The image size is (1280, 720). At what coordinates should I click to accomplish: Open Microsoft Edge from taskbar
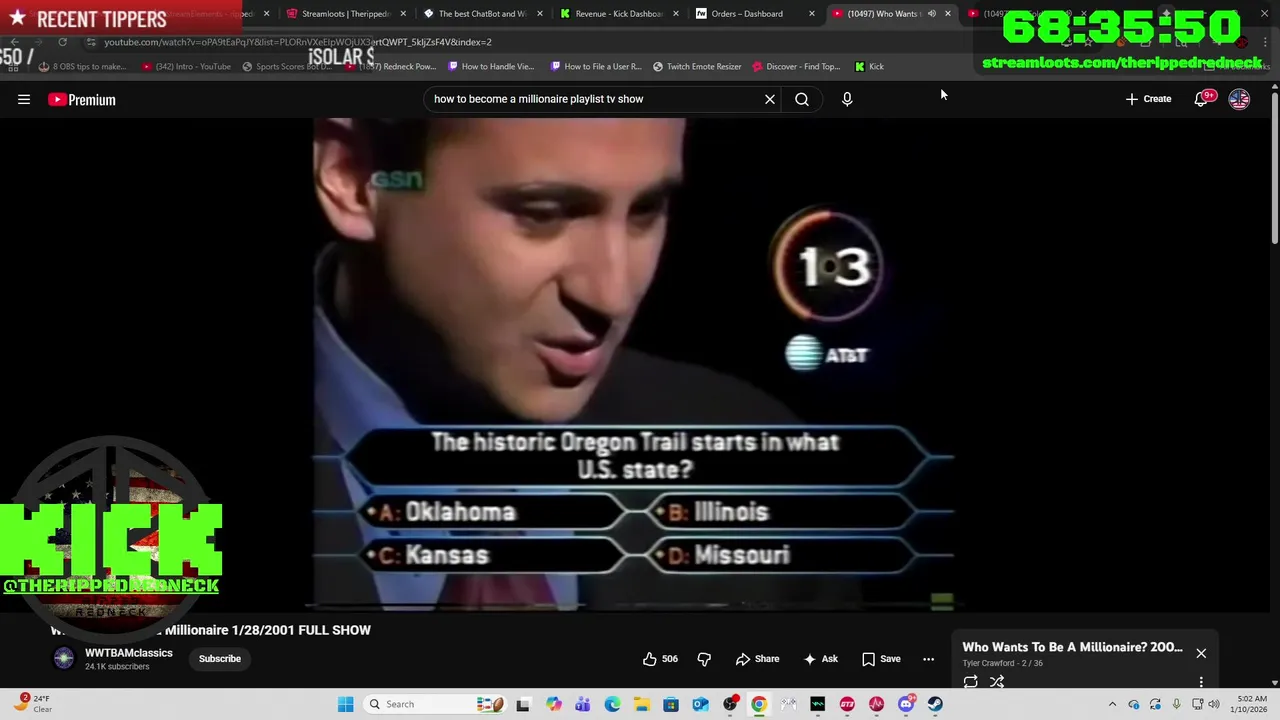(612, 704)
